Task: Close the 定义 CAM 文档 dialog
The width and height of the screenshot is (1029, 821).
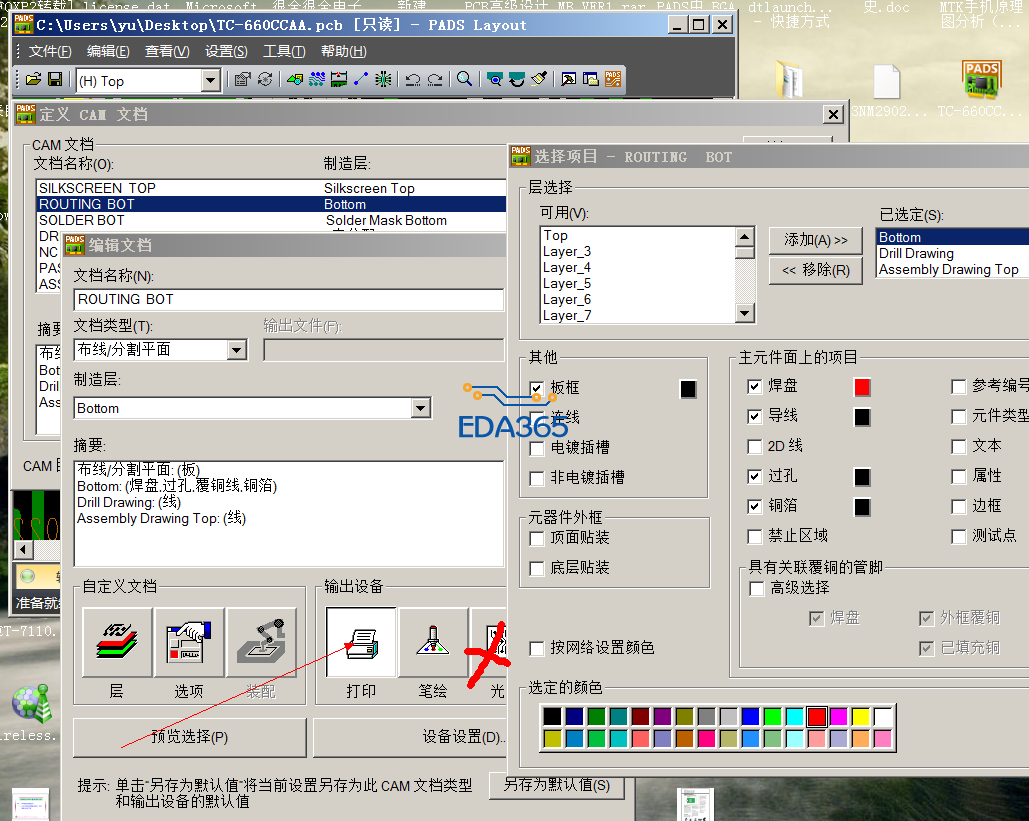Action: [x=833, y=114]
